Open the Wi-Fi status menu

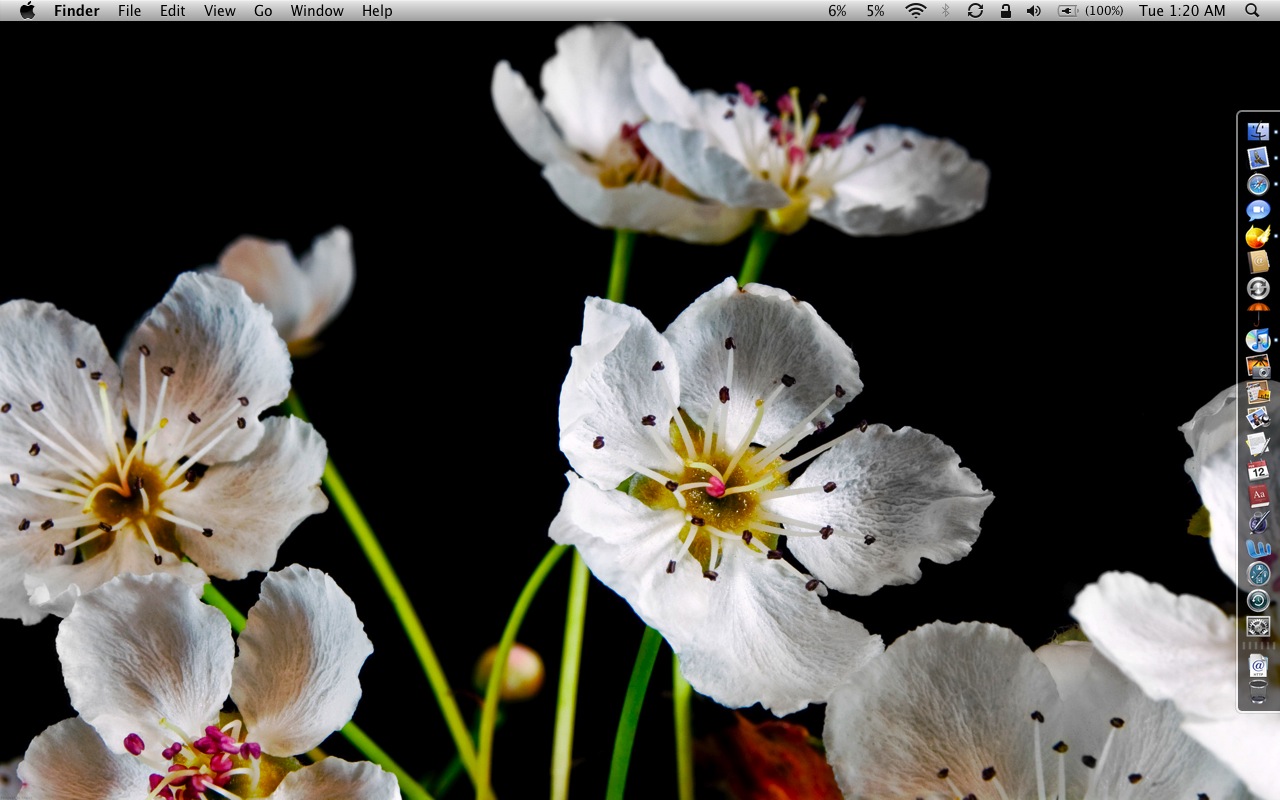915,11
